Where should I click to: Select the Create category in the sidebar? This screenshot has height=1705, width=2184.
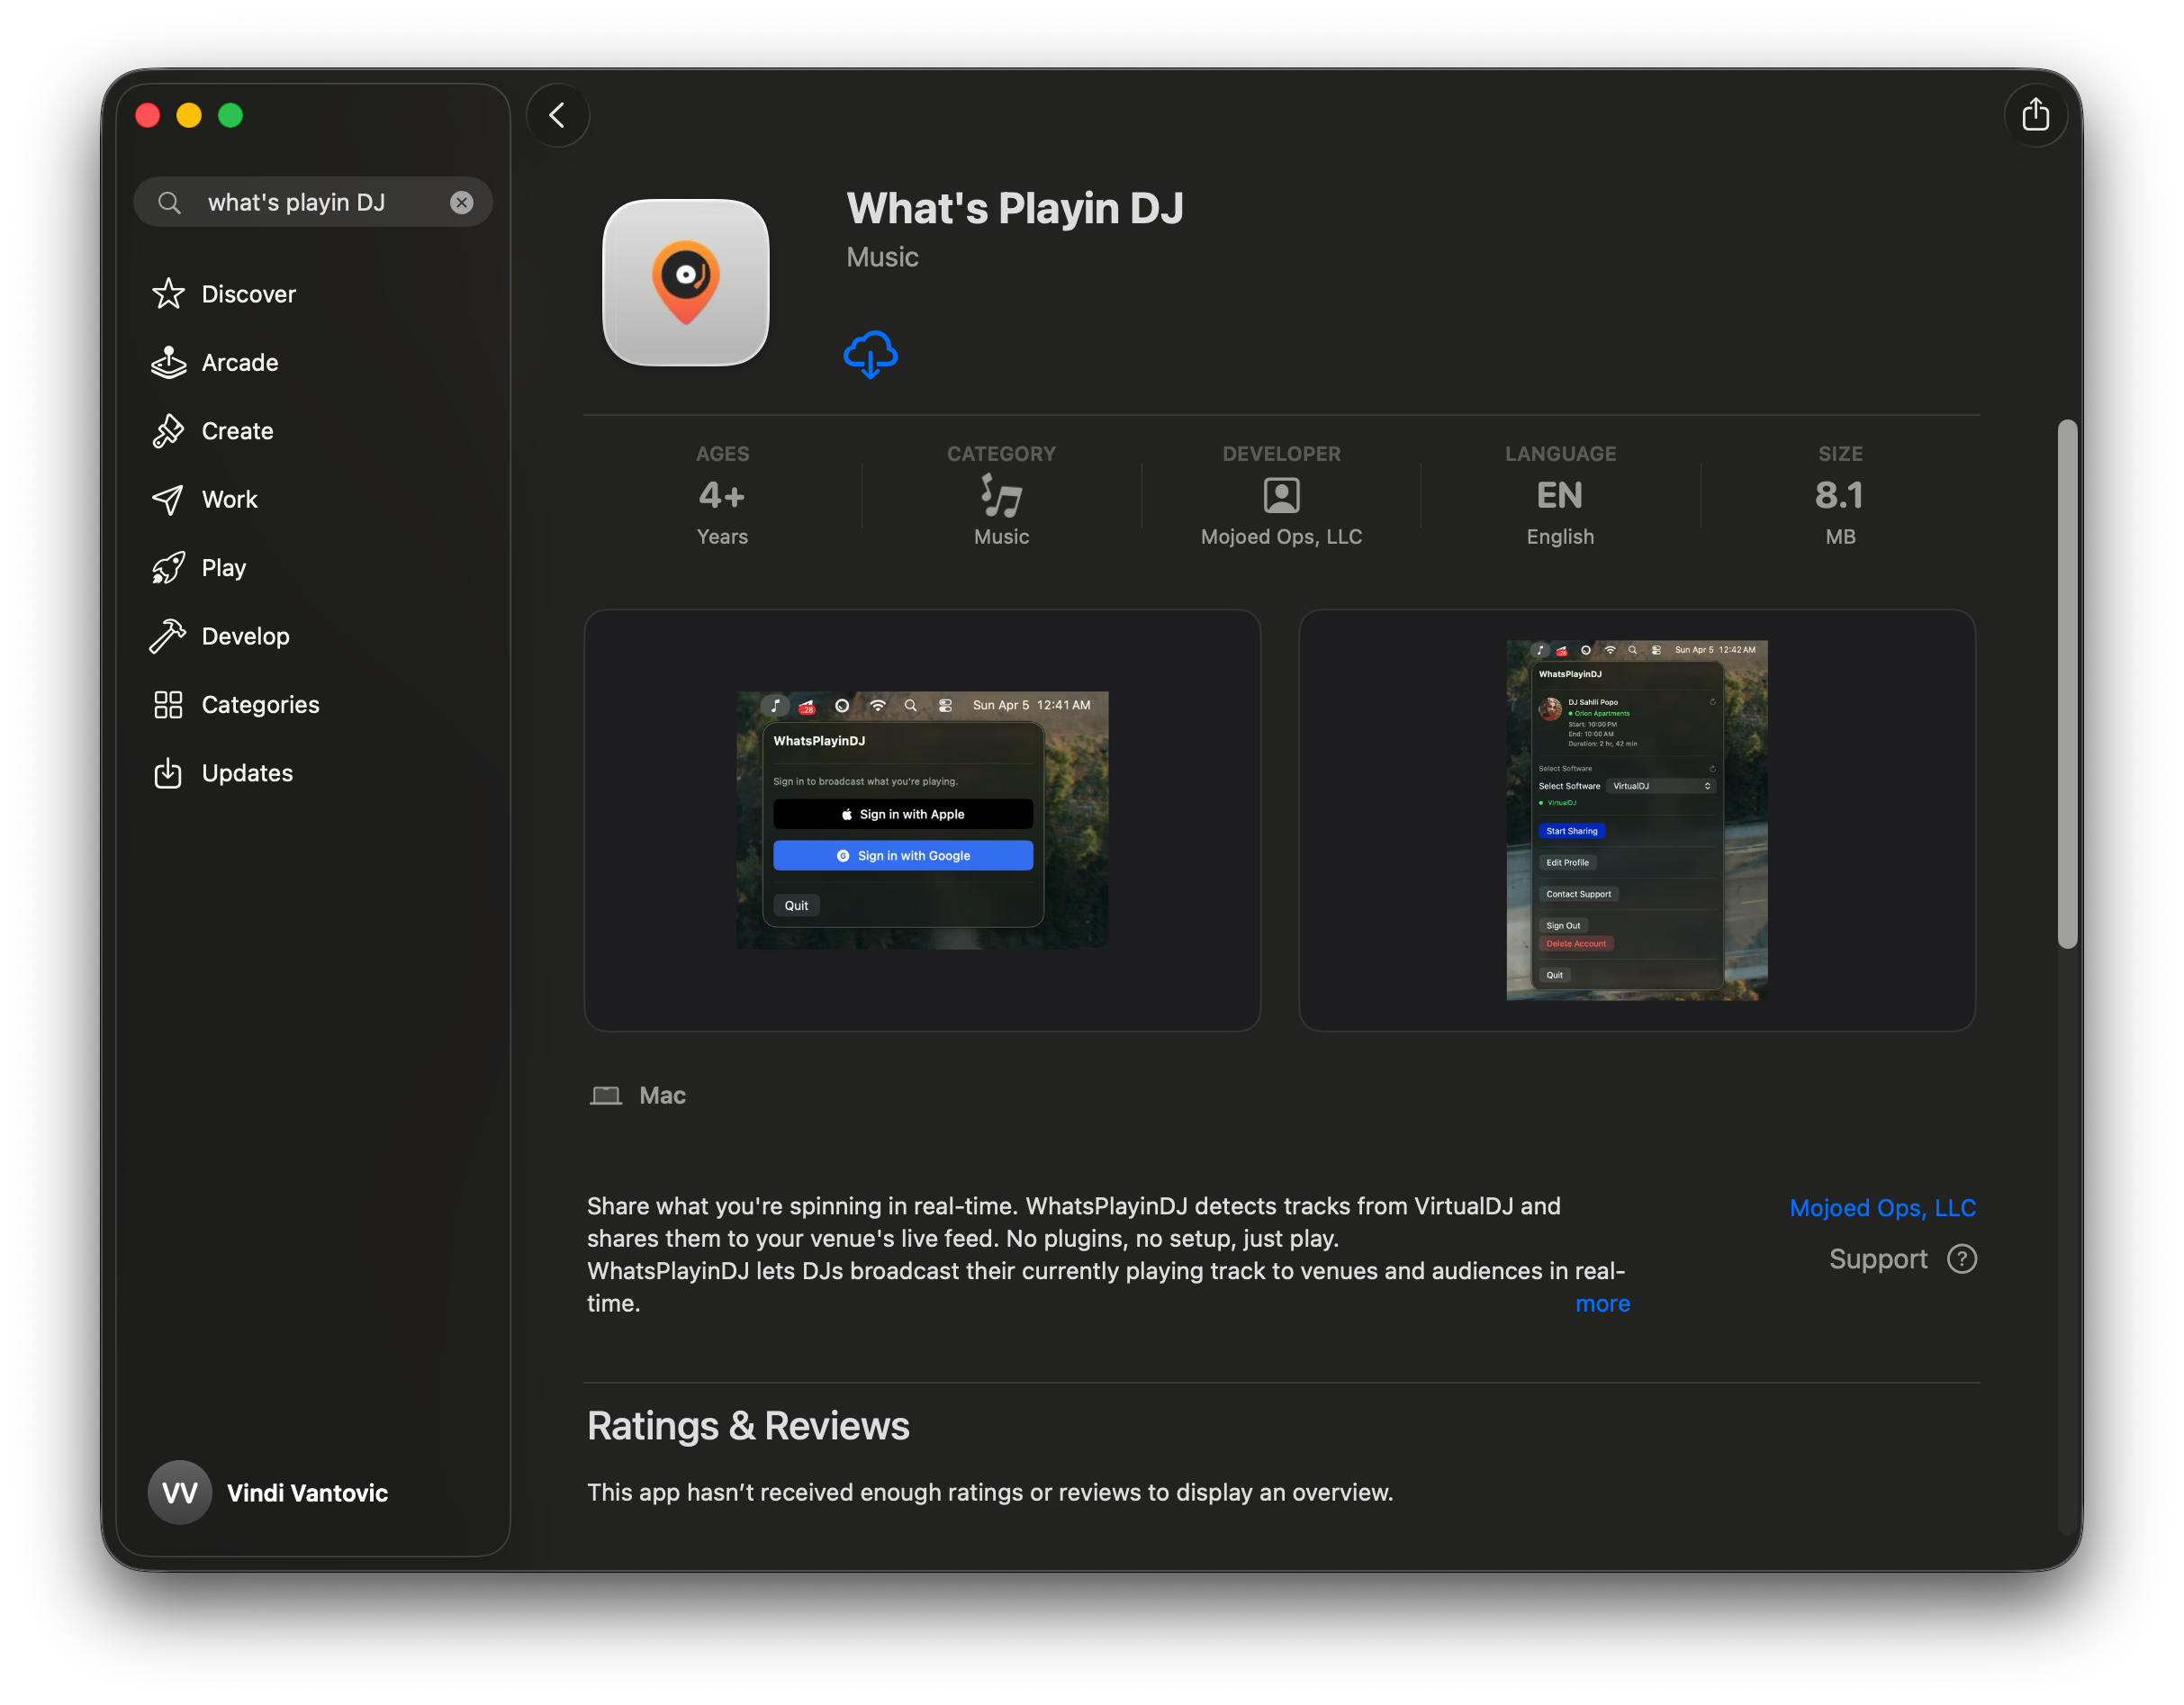(x=237, y=430)
